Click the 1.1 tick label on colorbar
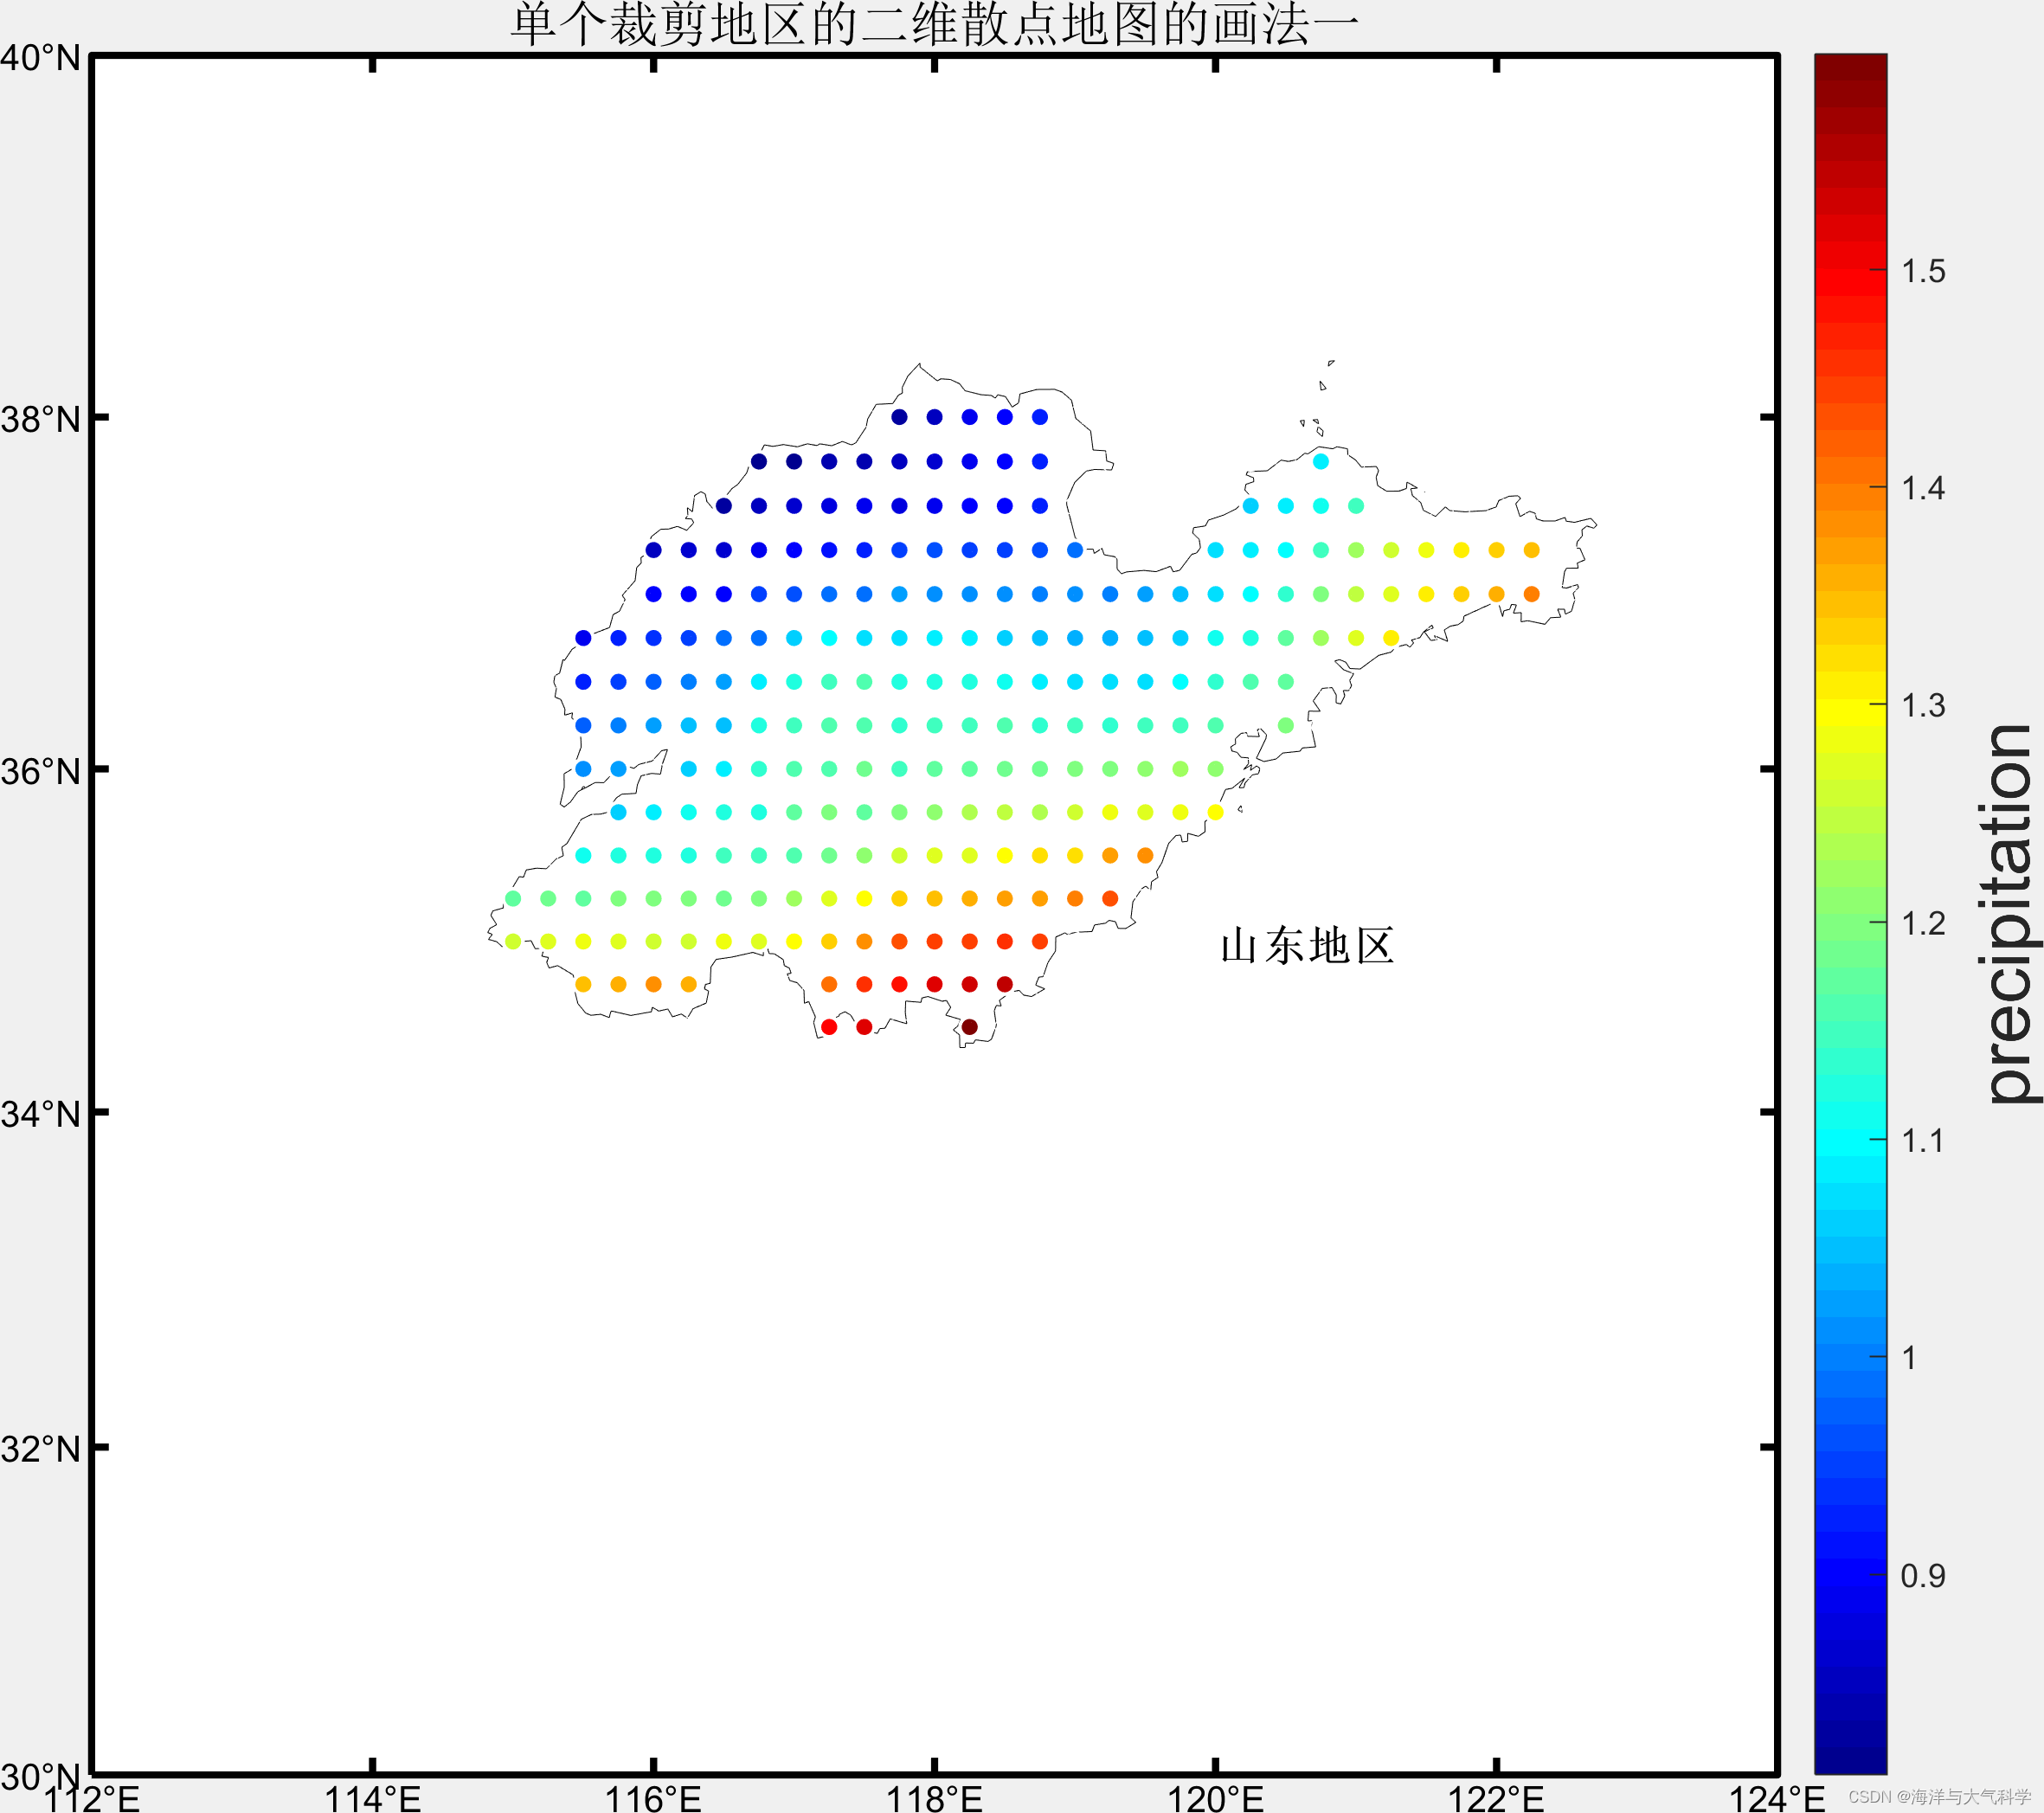 (1922, 1141)
